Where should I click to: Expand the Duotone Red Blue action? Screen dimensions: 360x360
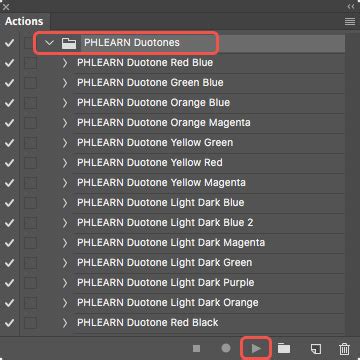(65, 63)
